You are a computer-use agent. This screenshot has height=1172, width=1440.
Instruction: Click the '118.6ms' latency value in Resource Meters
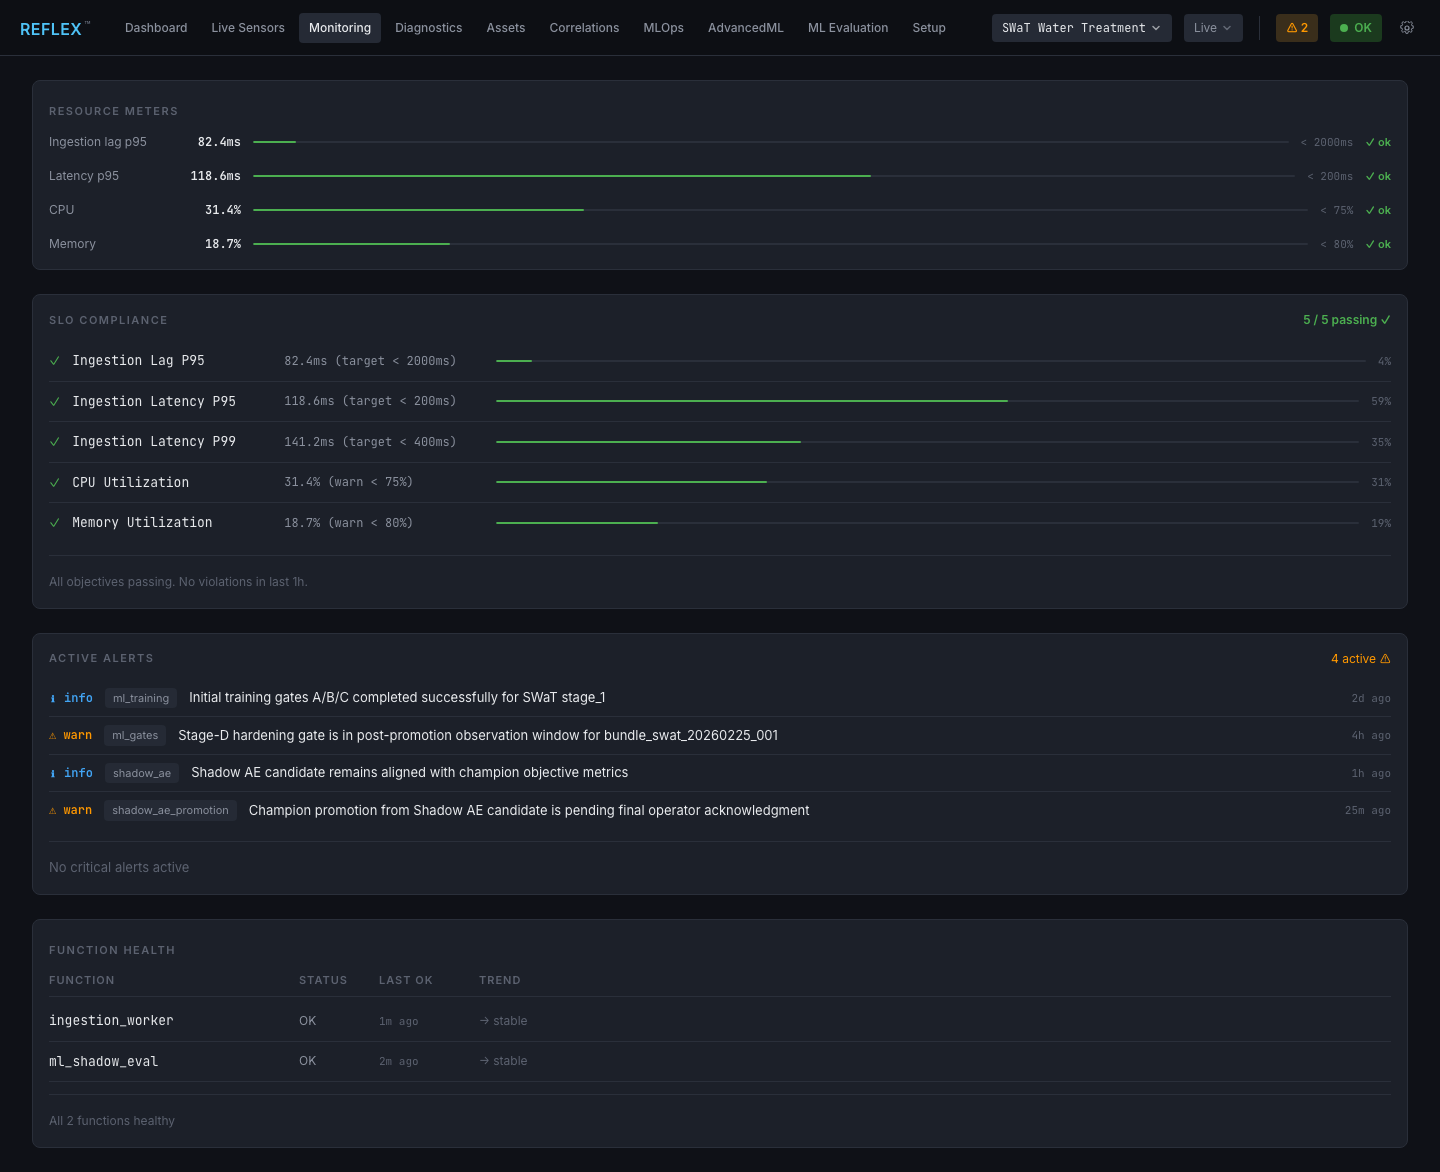tap(216, 176)
